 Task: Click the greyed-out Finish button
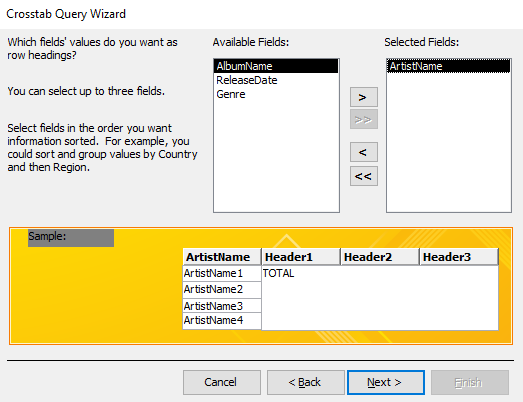coord(470,382)
